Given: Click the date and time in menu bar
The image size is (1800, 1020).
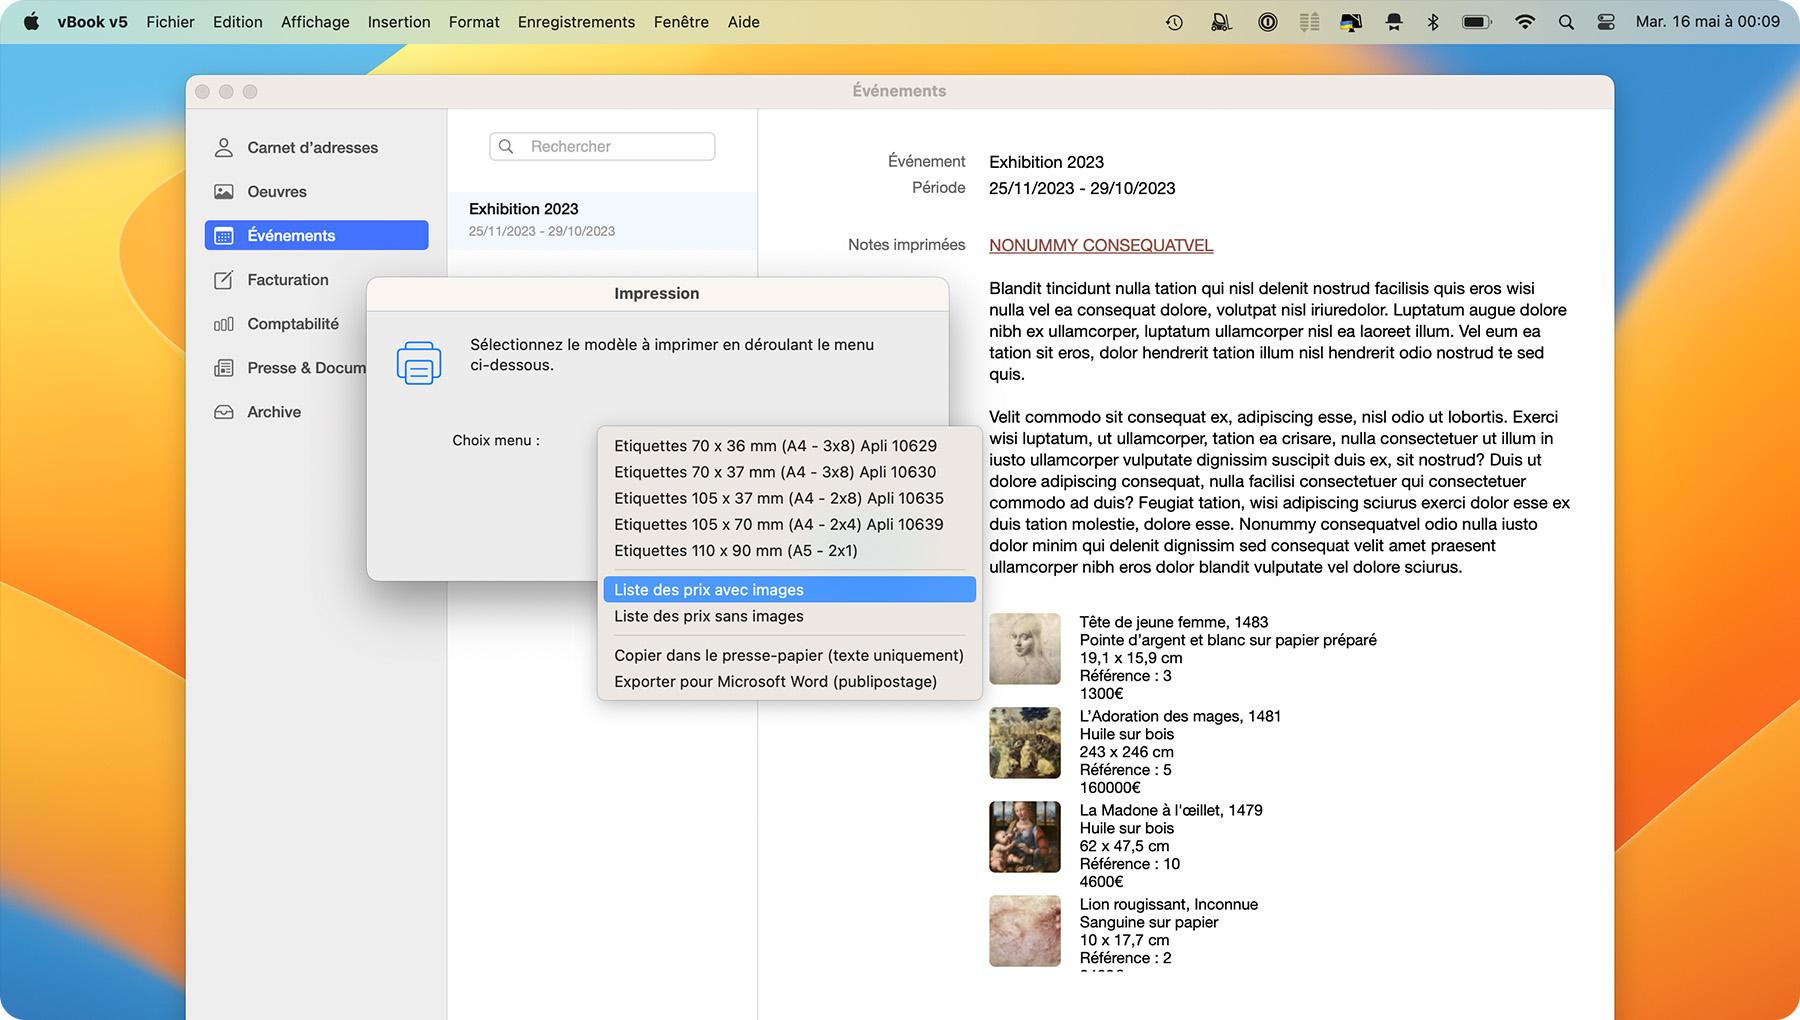Looking at the screenshot, I should (1708, 22).
